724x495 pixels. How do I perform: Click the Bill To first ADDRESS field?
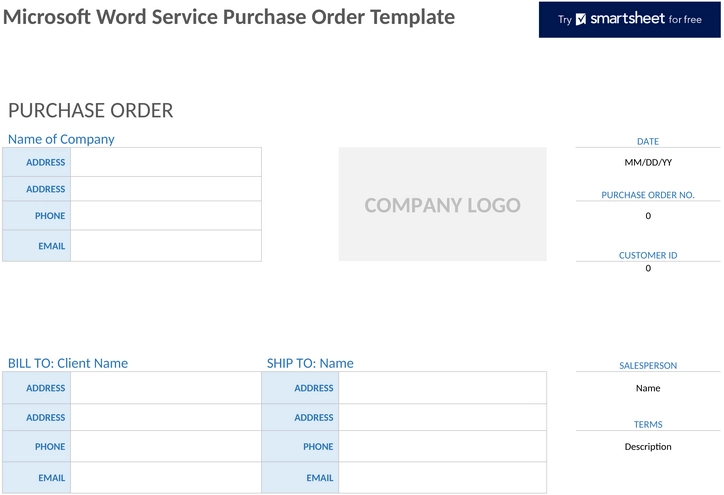(x=166, y=388)
